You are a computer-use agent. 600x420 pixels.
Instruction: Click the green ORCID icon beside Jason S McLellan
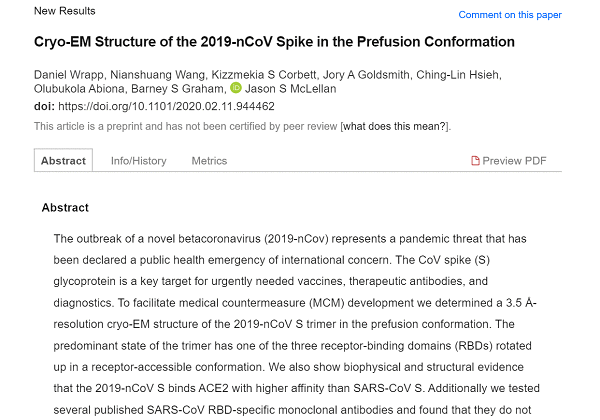236,88
